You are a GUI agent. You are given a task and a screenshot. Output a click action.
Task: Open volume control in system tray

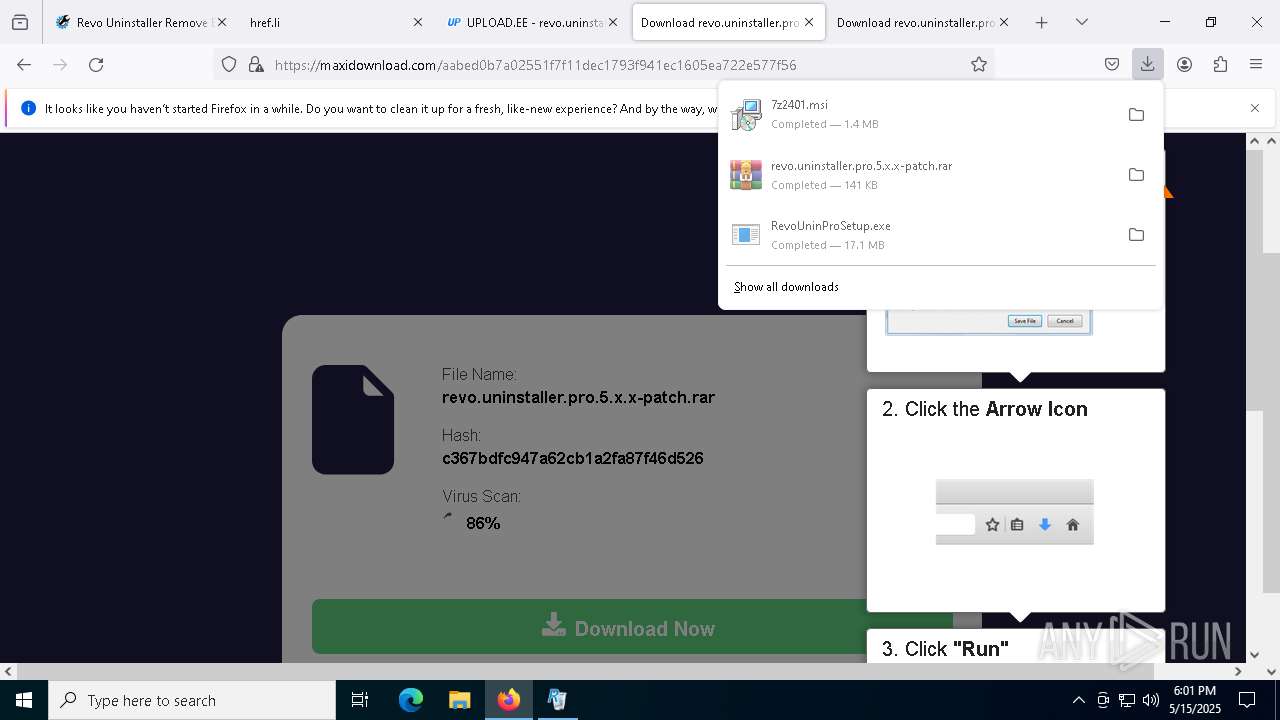point(1151,700)
